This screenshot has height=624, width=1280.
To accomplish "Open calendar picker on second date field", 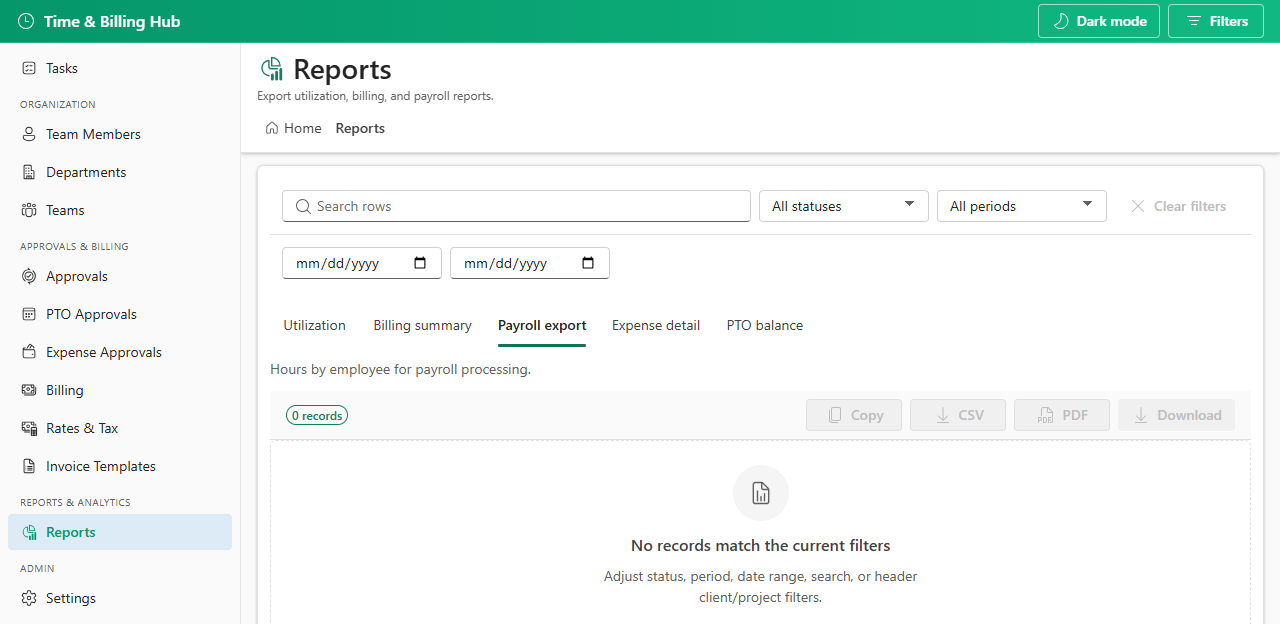I will (x=588, y=263).
